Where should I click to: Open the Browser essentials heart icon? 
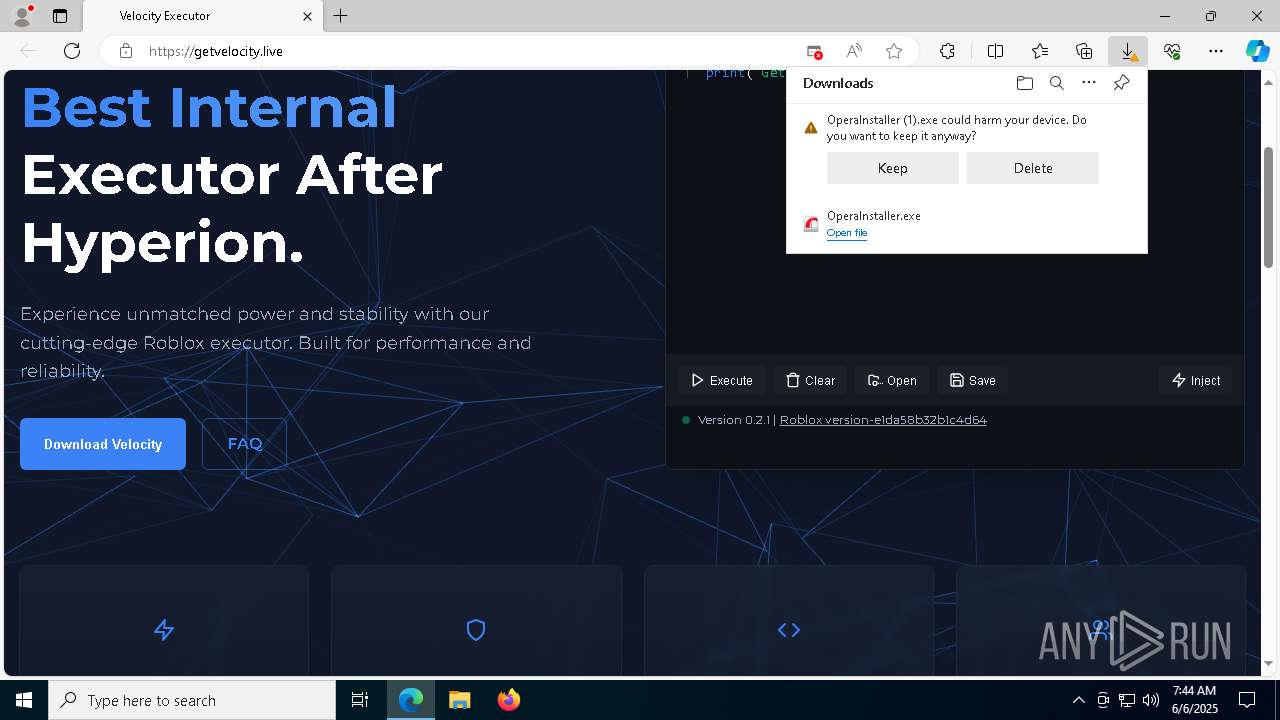click(x=1172, y=51)
